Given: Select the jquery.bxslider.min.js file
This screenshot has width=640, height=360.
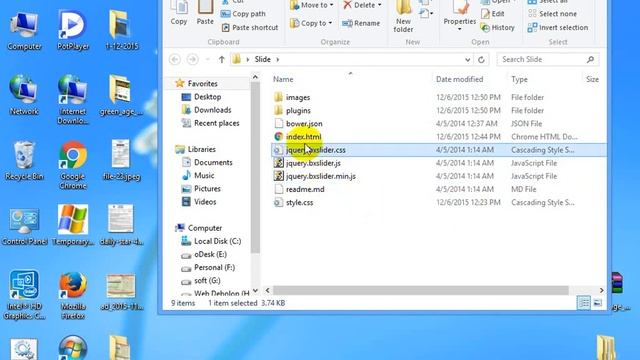Looking at the screenshot, I should point(320,176).
